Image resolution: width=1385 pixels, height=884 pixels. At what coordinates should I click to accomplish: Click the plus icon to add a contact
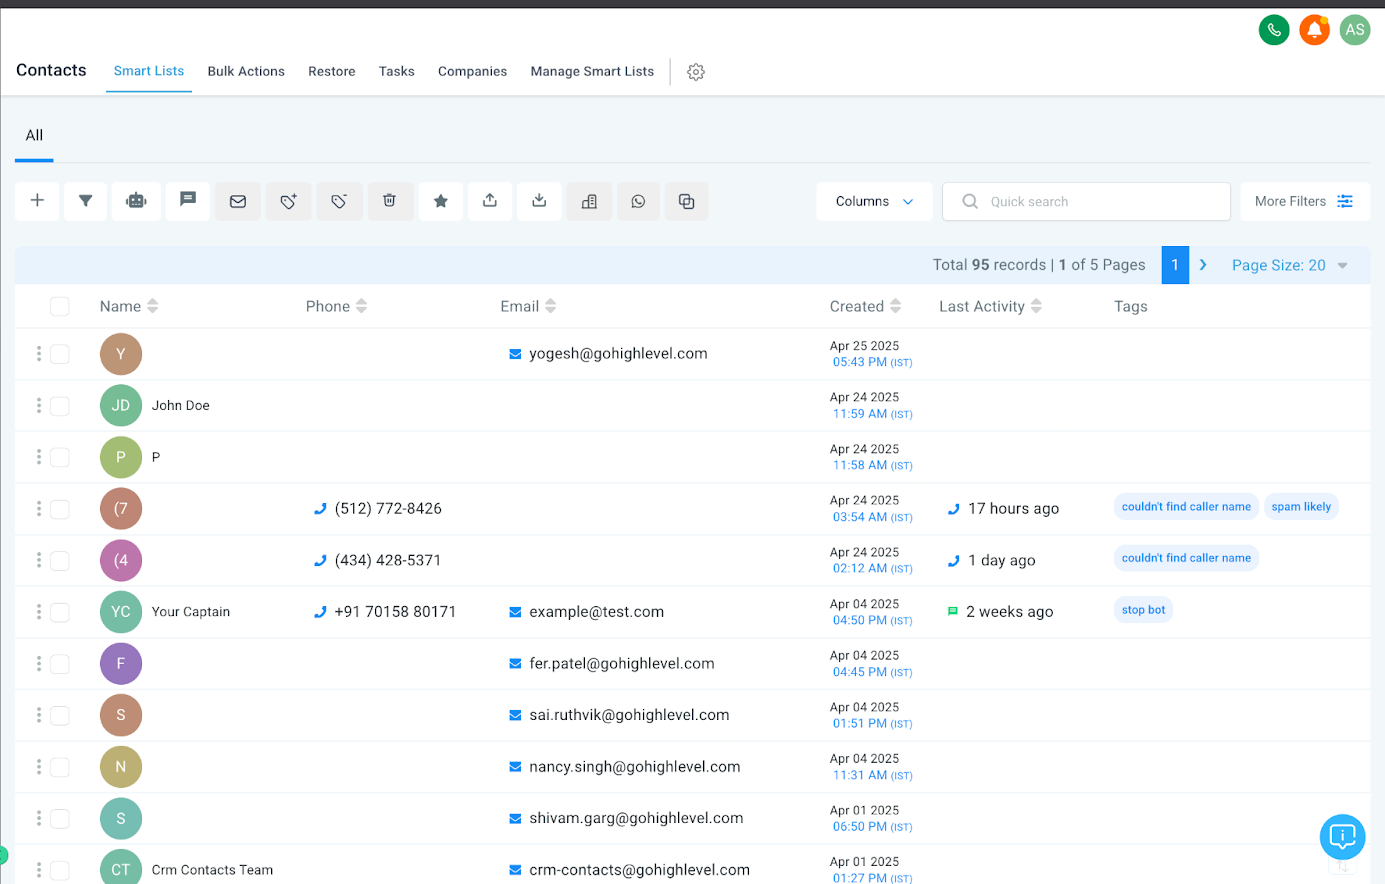pyautogui.click(x=37, y=201)
